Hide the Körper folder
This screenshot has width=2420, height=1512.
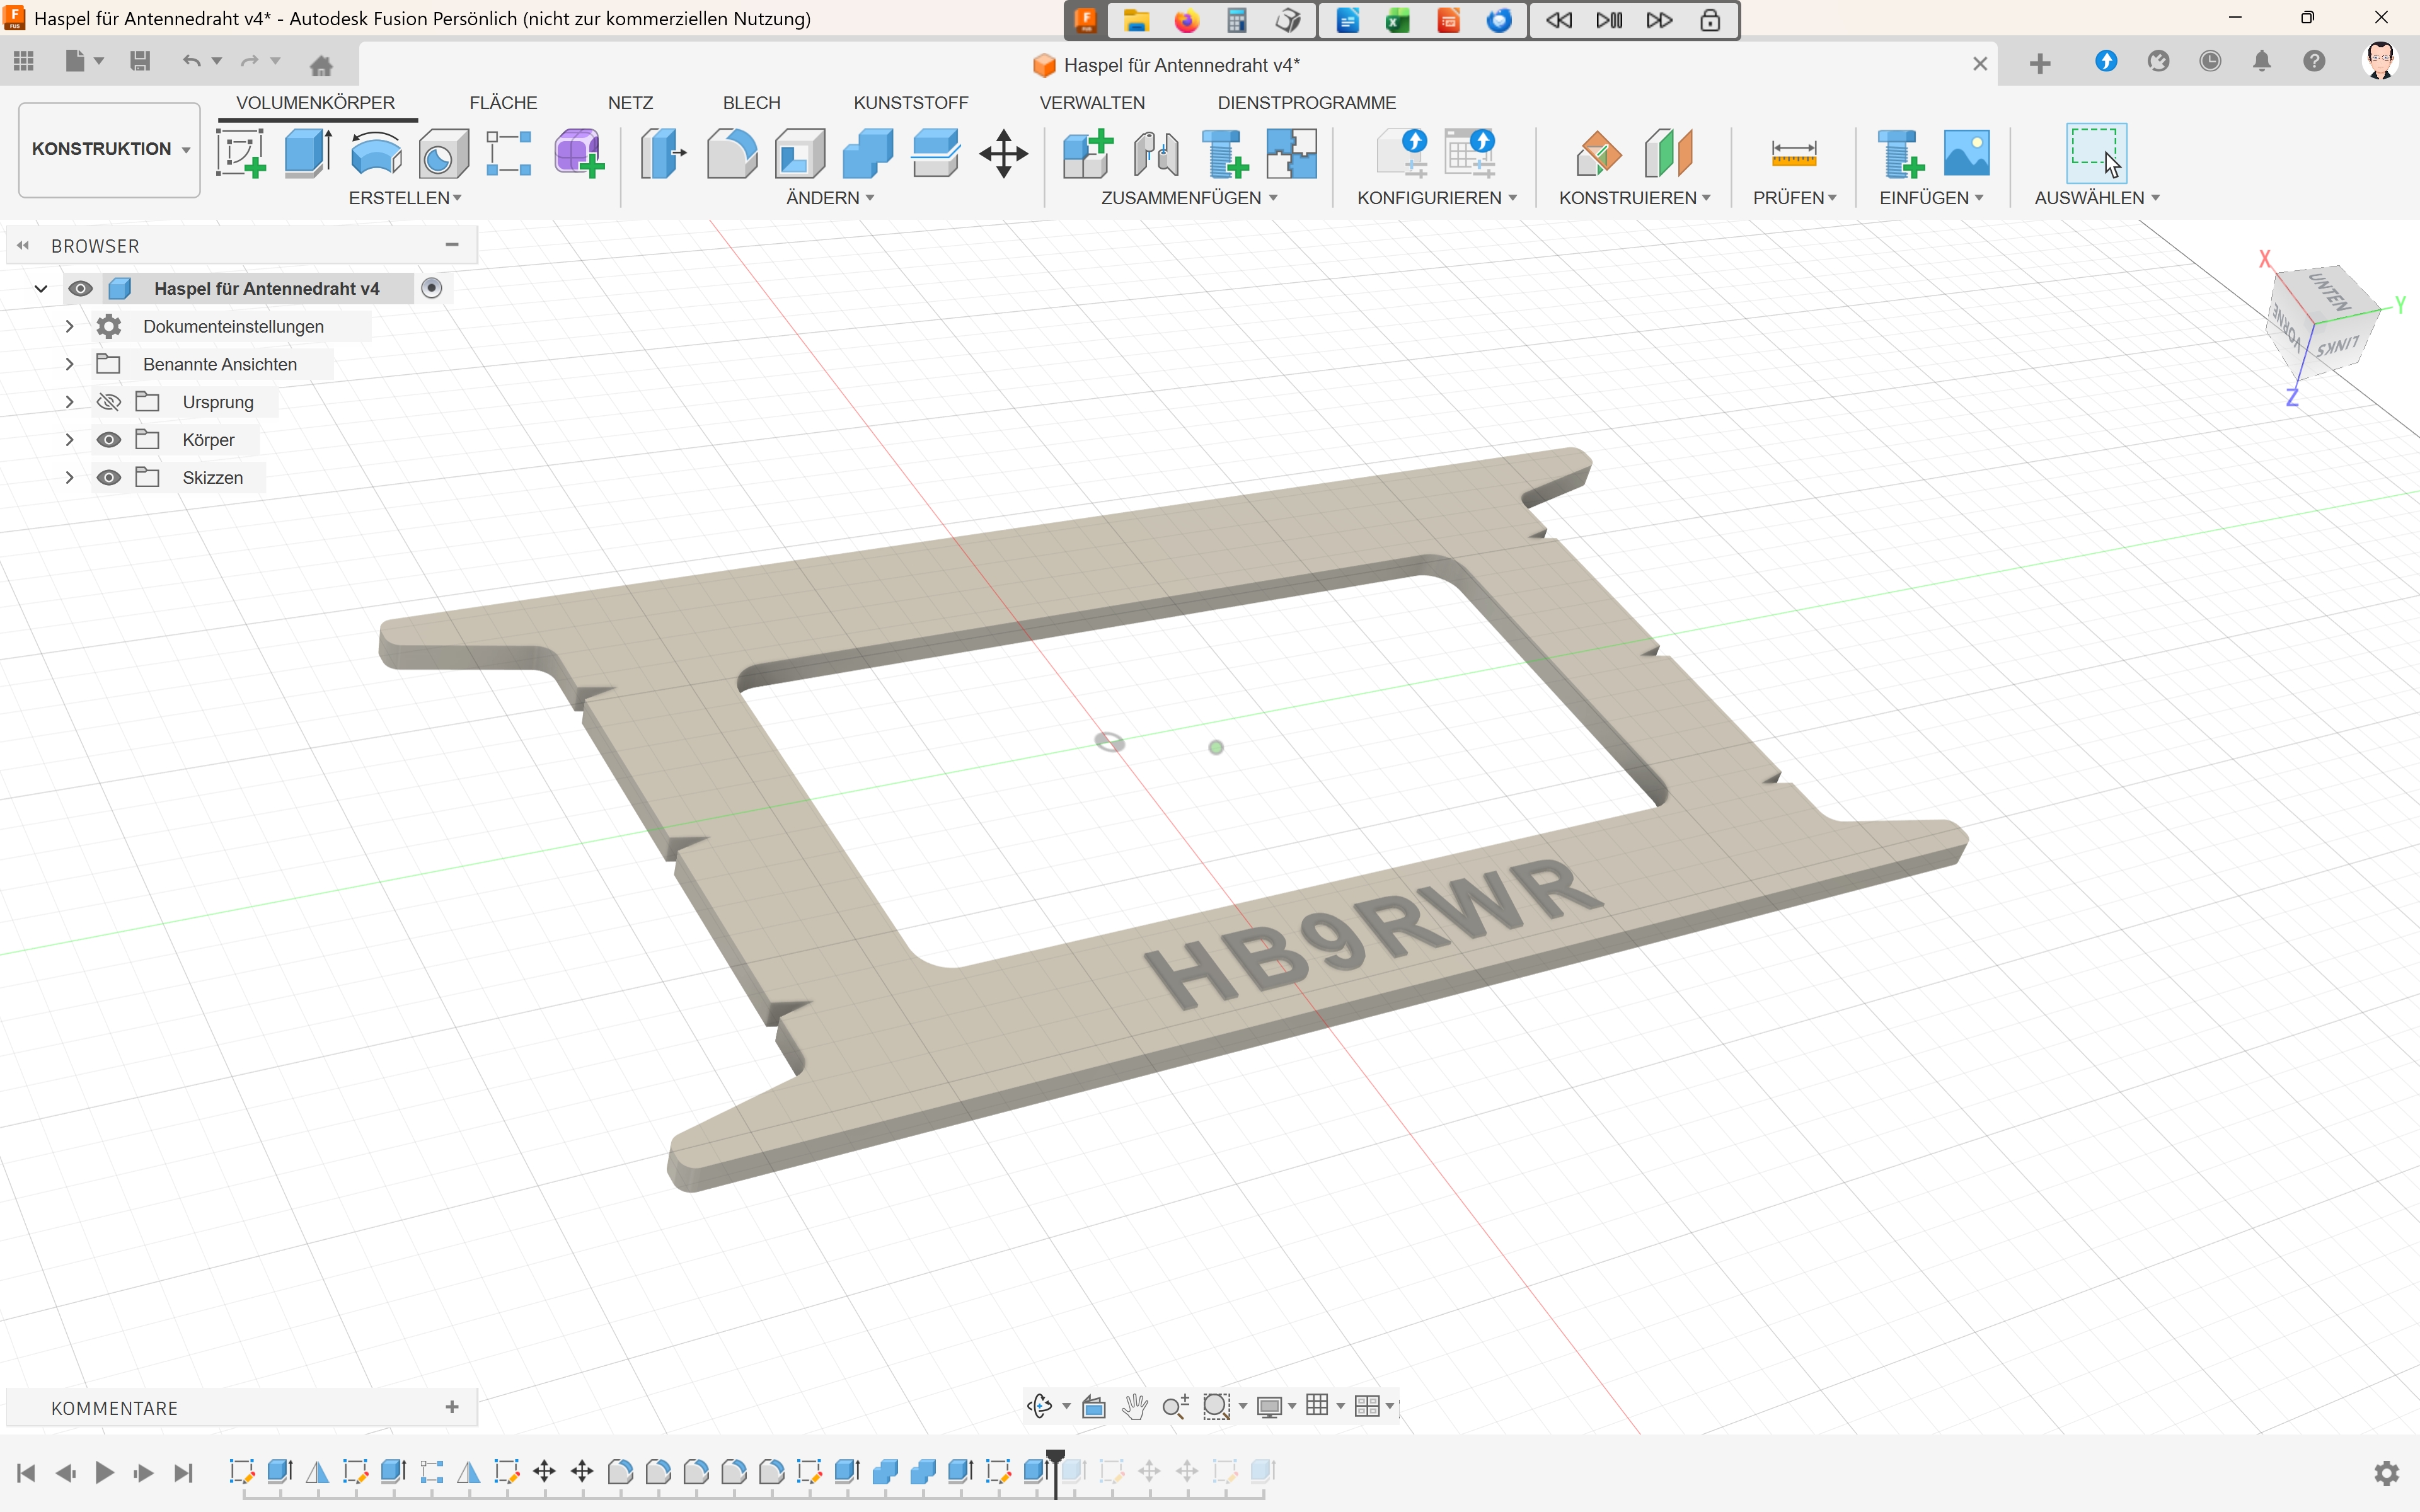pos(109,440)
